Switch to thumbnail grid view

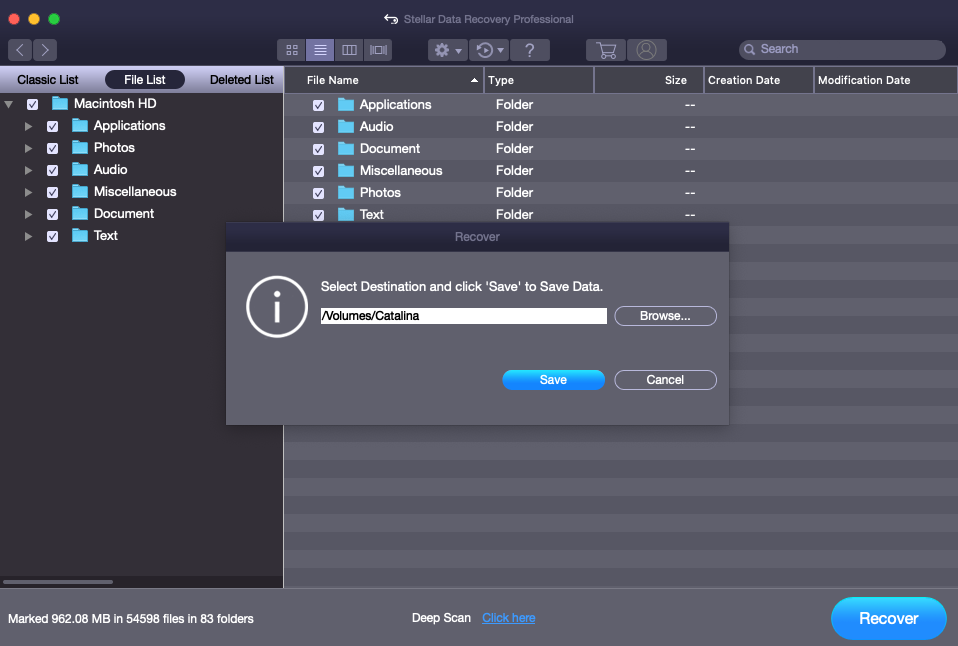coord(291,50)
